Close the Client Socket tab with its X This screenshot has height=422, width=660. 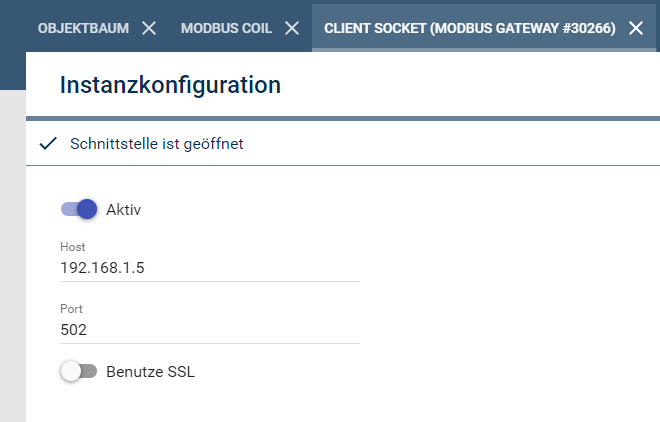(x=636, y=28)
